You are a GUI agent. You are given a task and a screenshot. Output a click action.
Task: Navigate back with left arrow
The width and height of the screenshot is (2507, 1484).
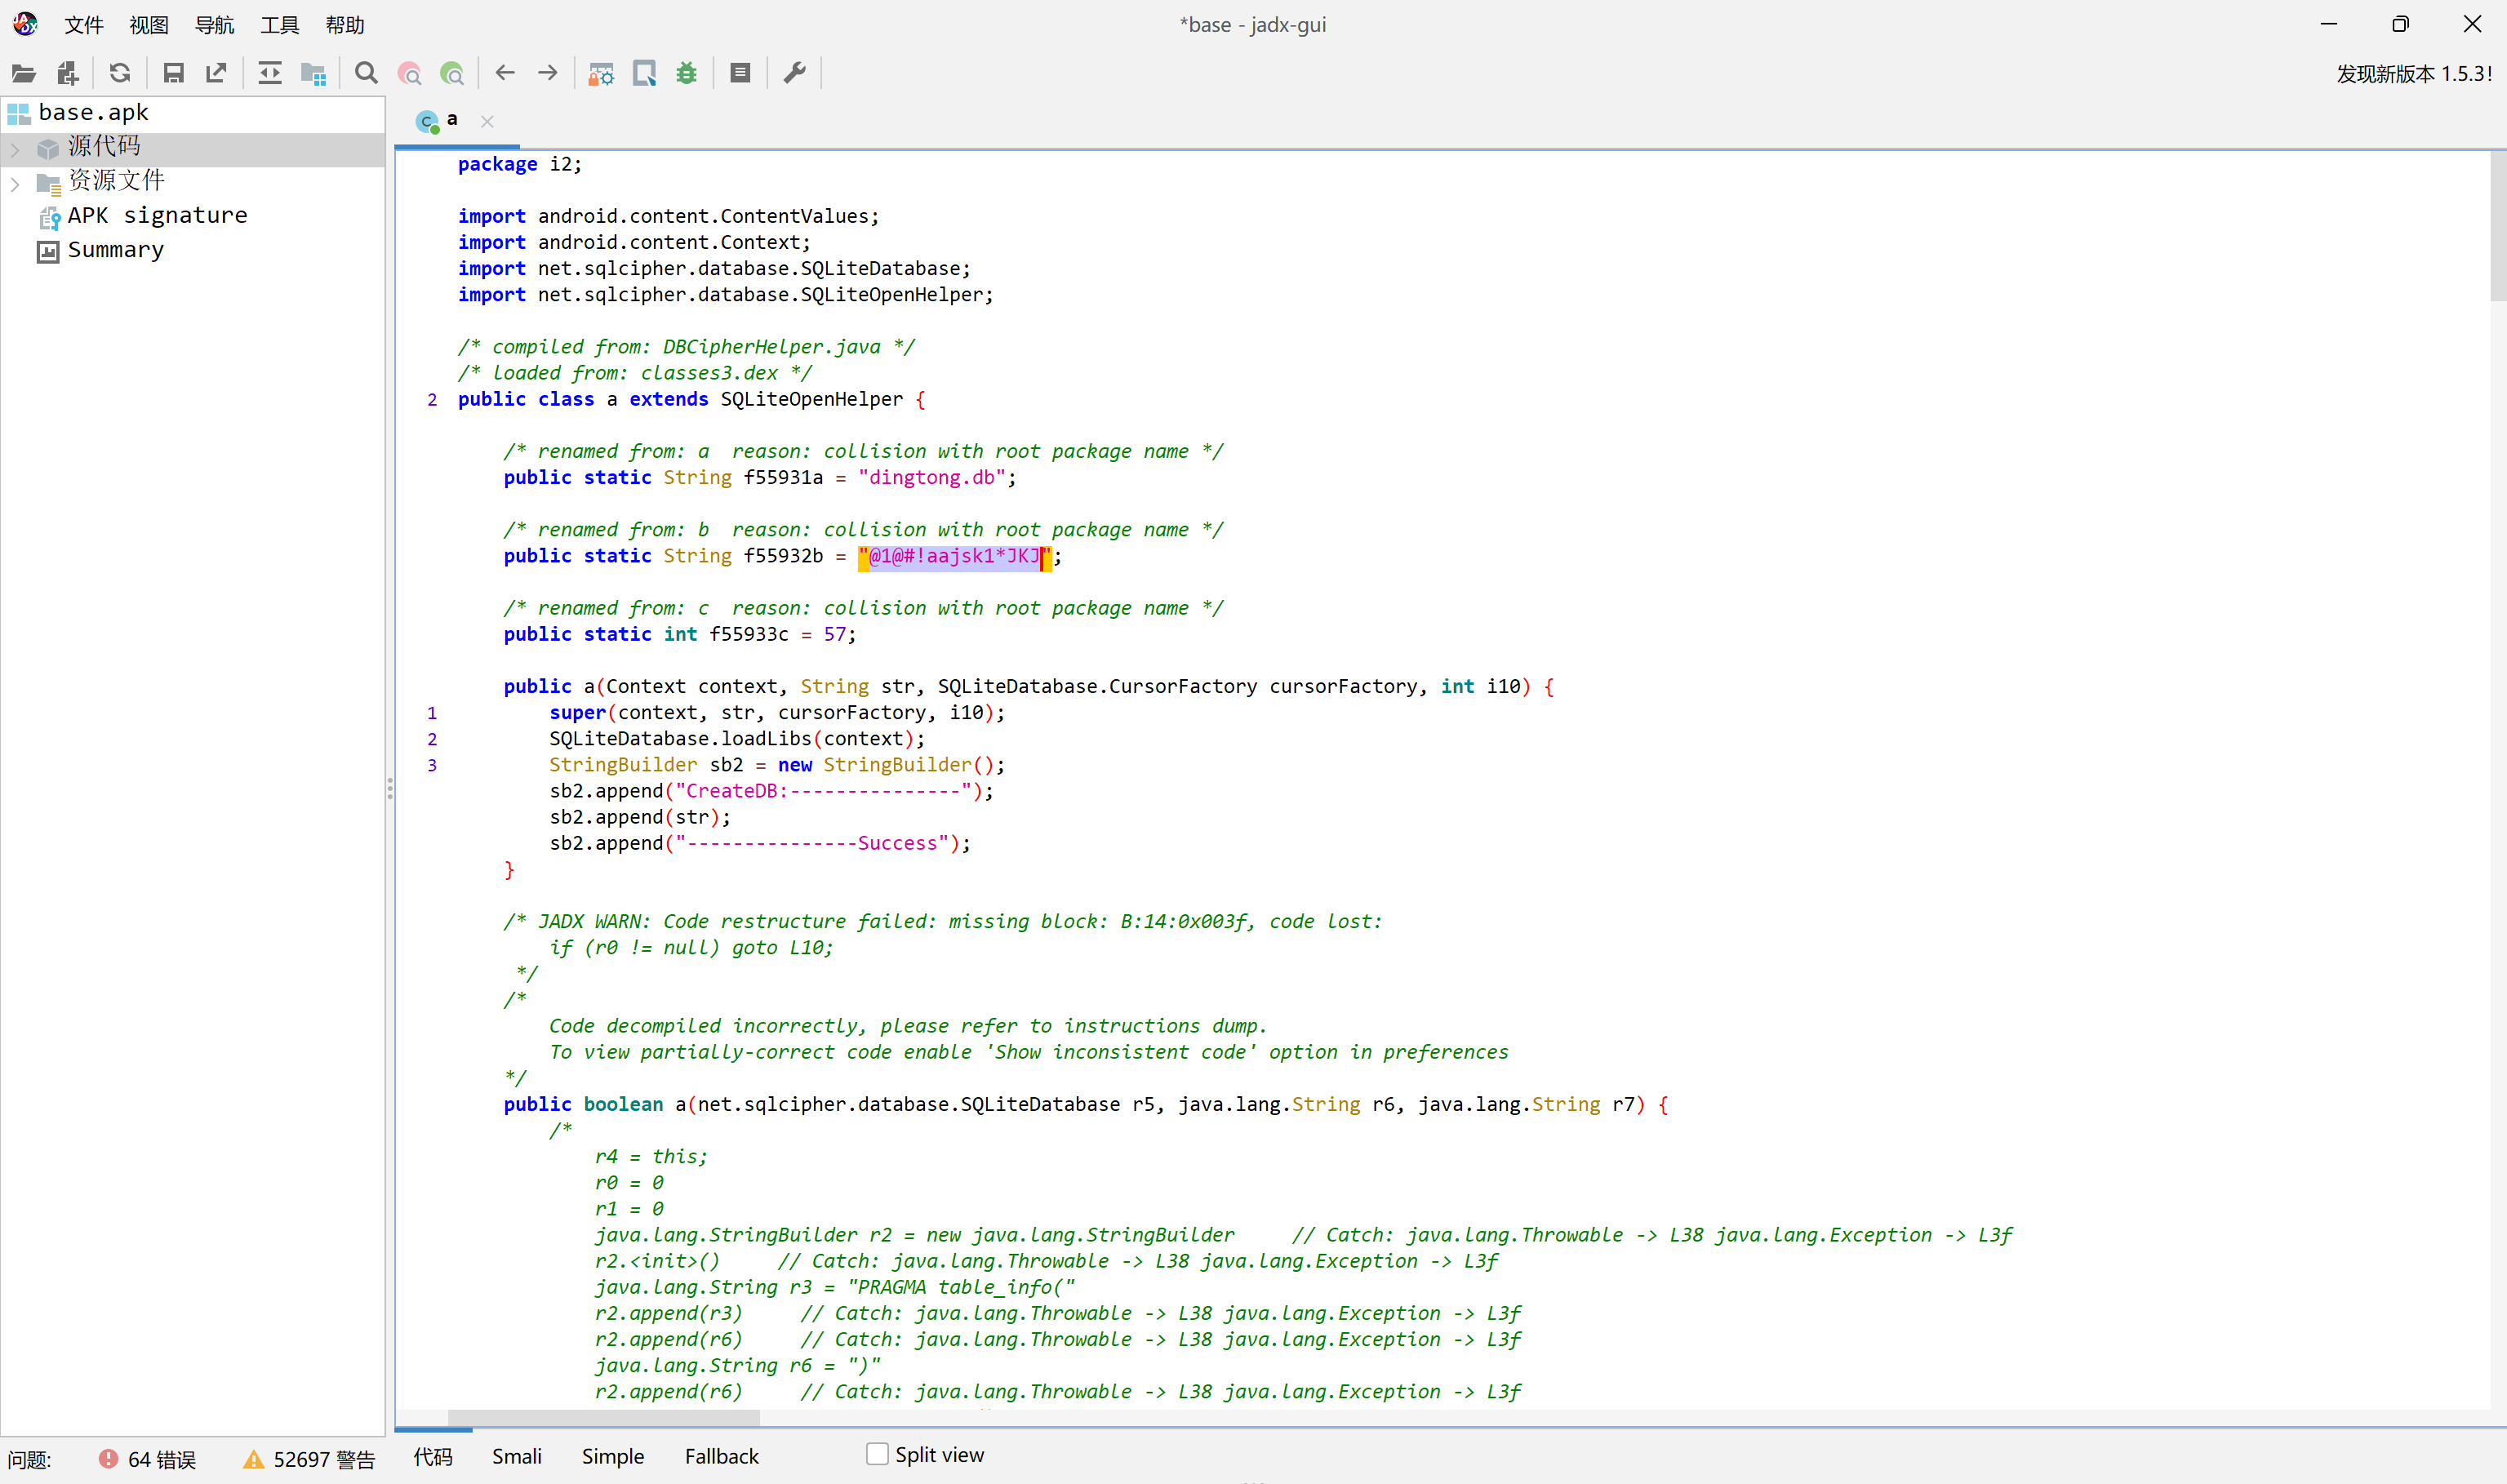505,73
